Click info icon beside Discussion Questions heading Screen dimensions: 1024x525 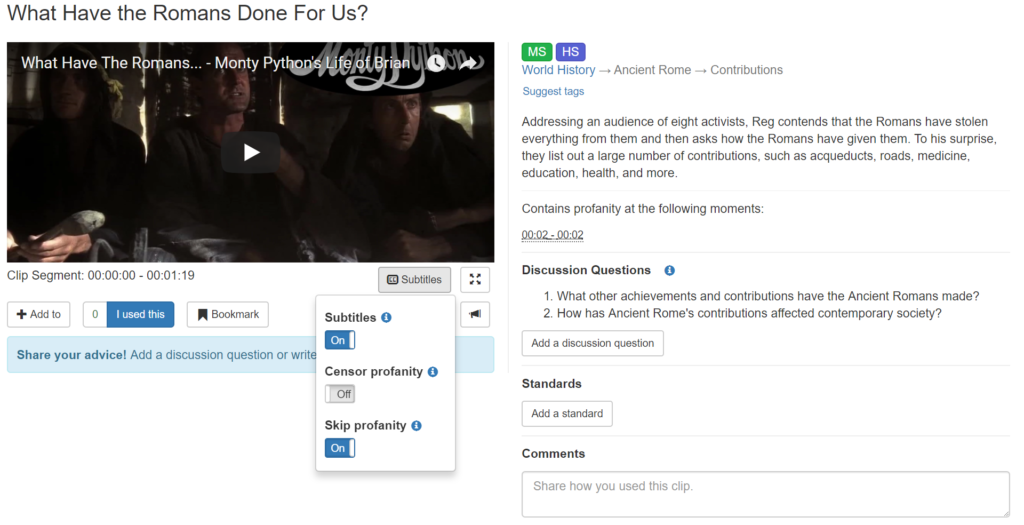coord(669,270)
